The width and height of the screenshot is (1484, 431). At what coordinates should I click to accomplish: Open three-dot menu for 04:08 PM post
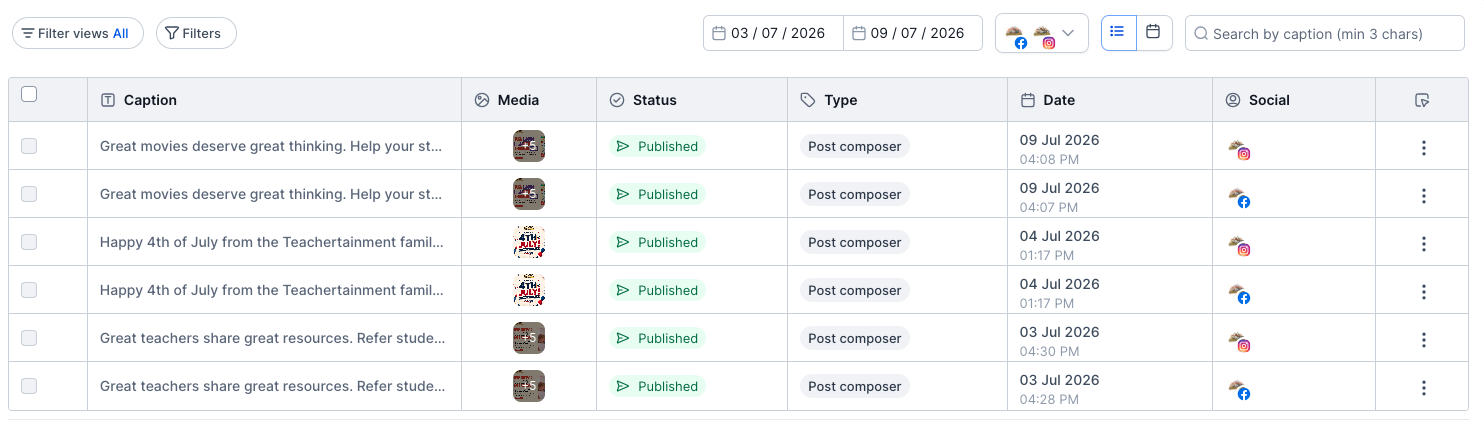coord(1424,147)
